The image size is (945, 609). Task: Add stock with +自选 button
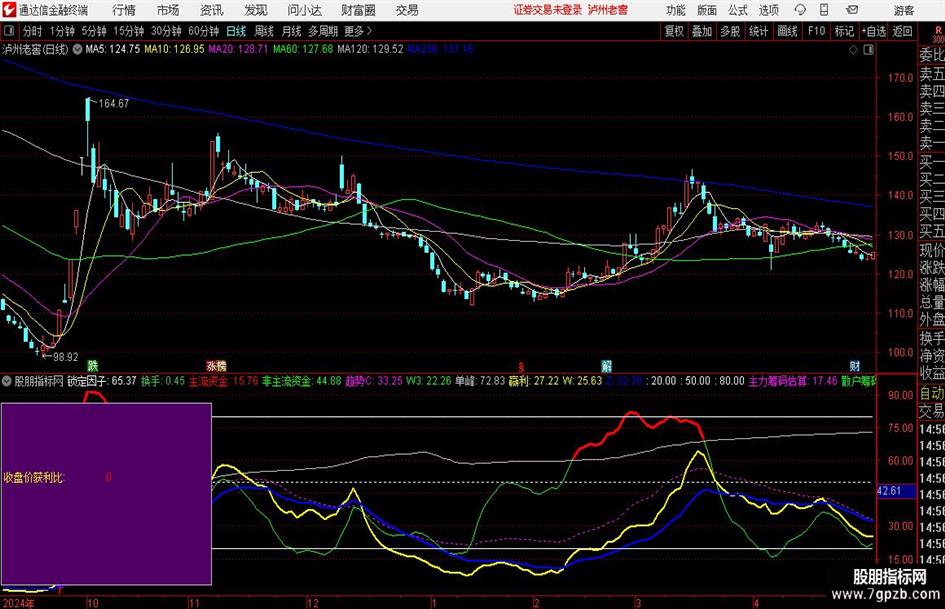(x=873, y=31)
